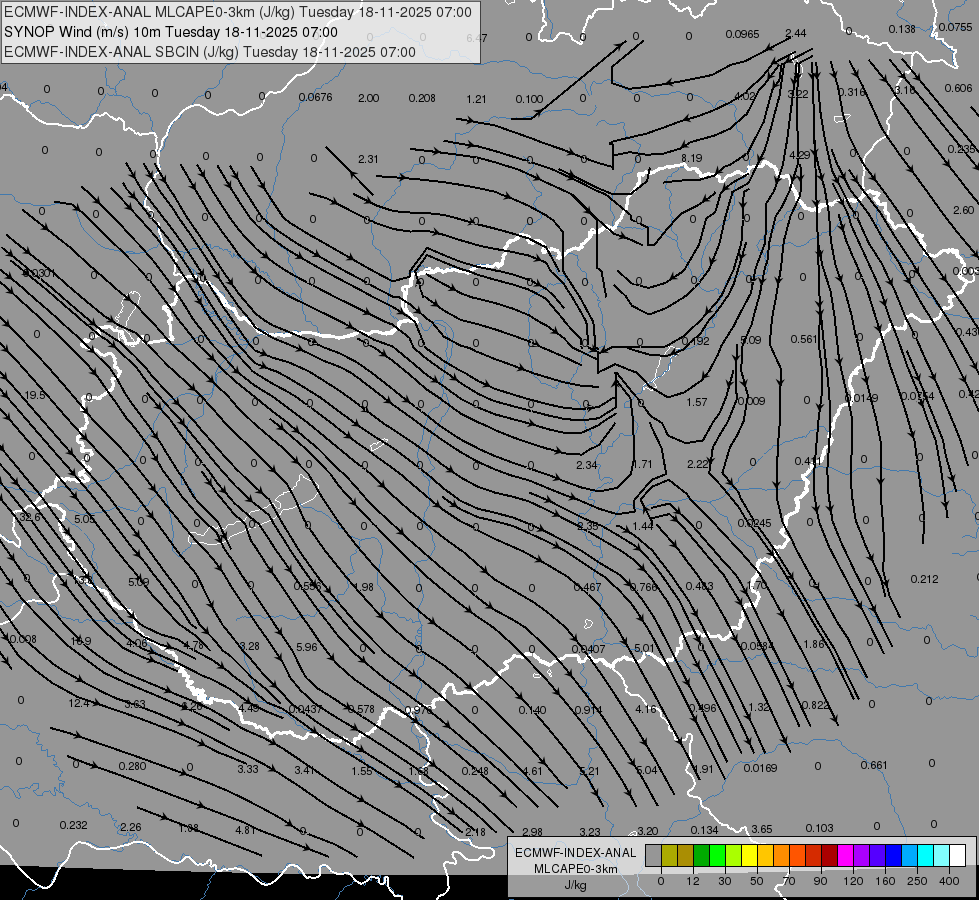This screenshot has width=979, height=900.
Task: Click the map value 2.44
Action: [x=795, y=33]
